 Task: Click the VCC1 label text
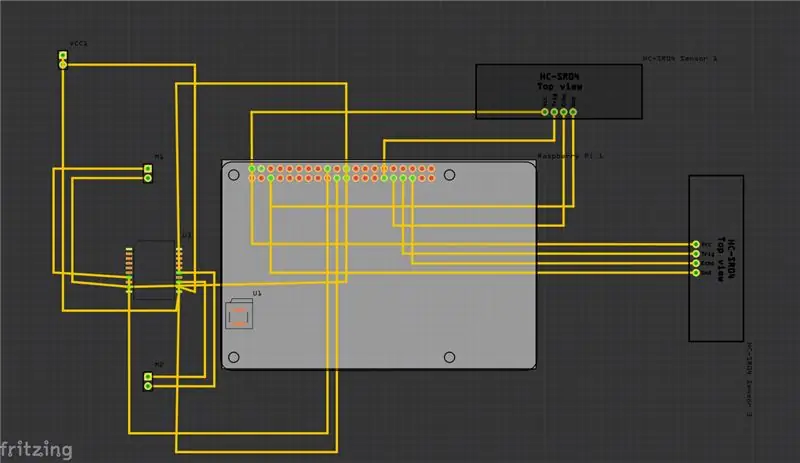click(79, 43)
